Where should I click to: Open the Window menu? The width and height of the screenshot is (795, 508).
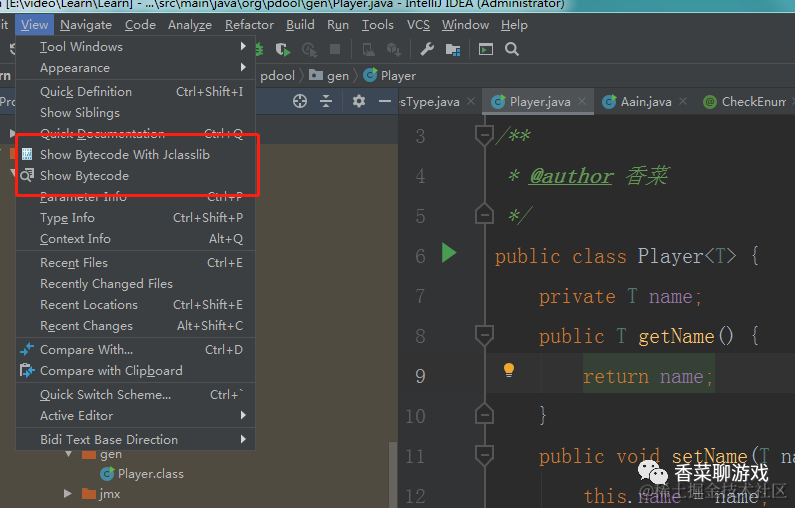point(465,25)
